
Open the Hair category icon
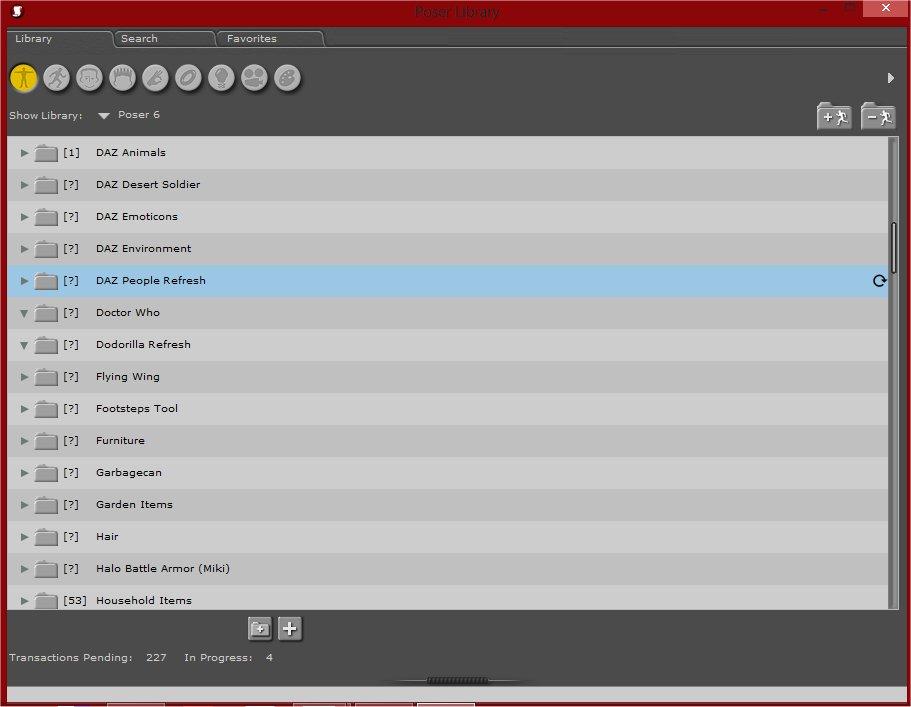(123, 78)
